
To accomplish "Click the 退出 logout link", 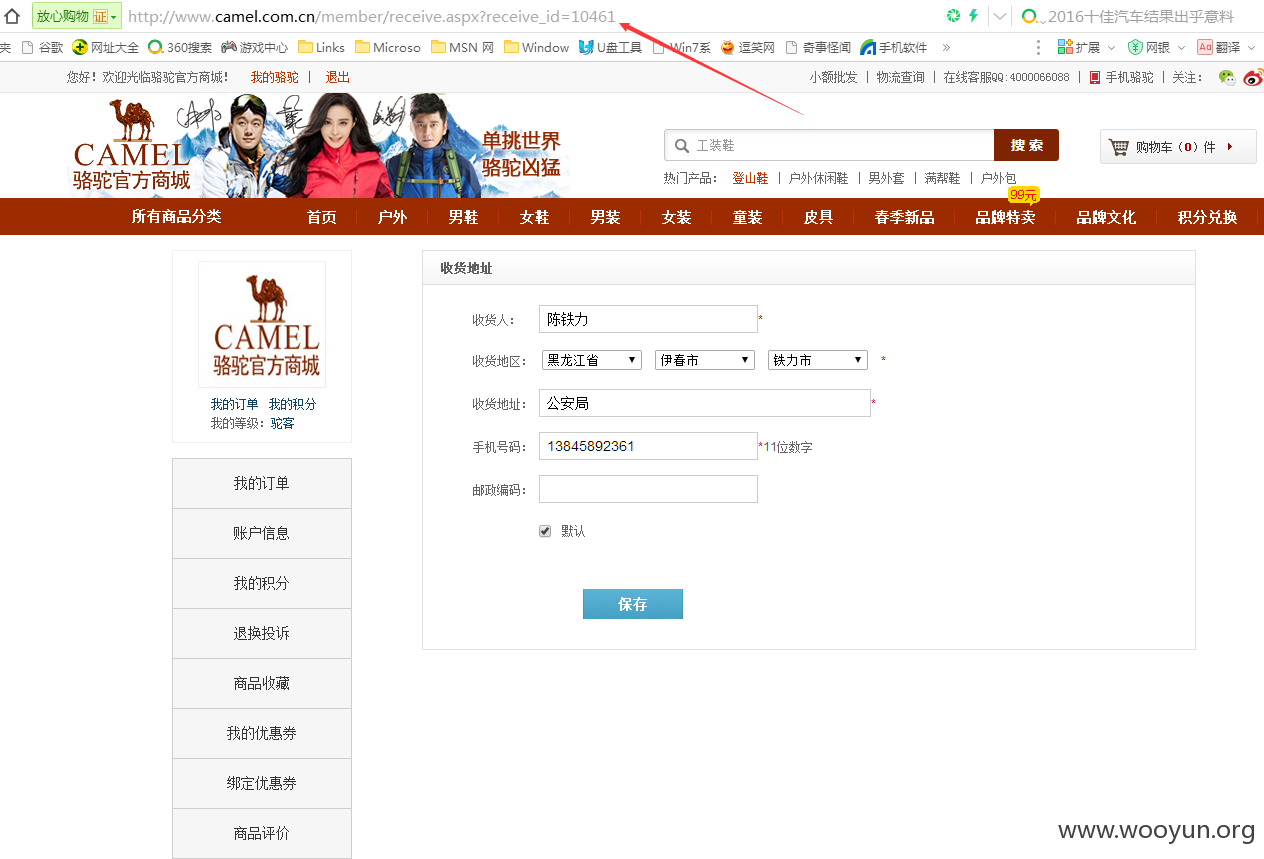I will click(x=338, y=77).
